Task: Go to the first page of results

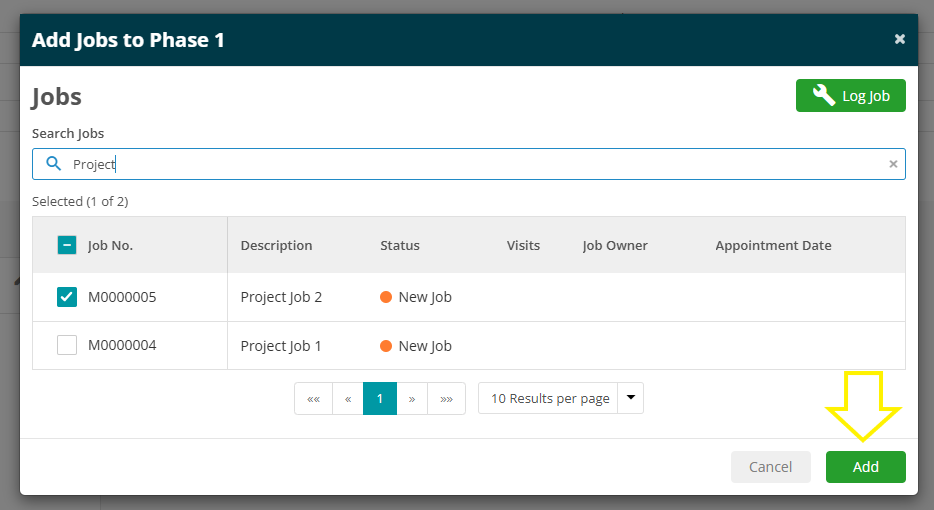Action: pyautogui.click(x=313, y=399)
